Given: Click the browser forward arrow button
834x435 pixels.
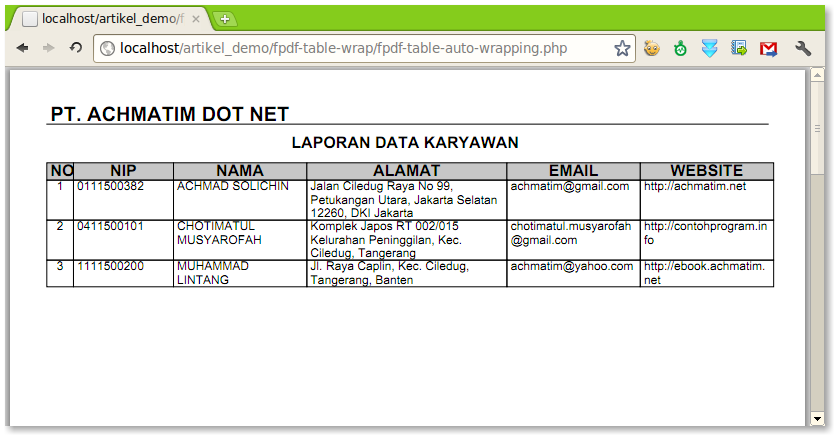Looking at the screenshot, I should (x=48, y=48).
